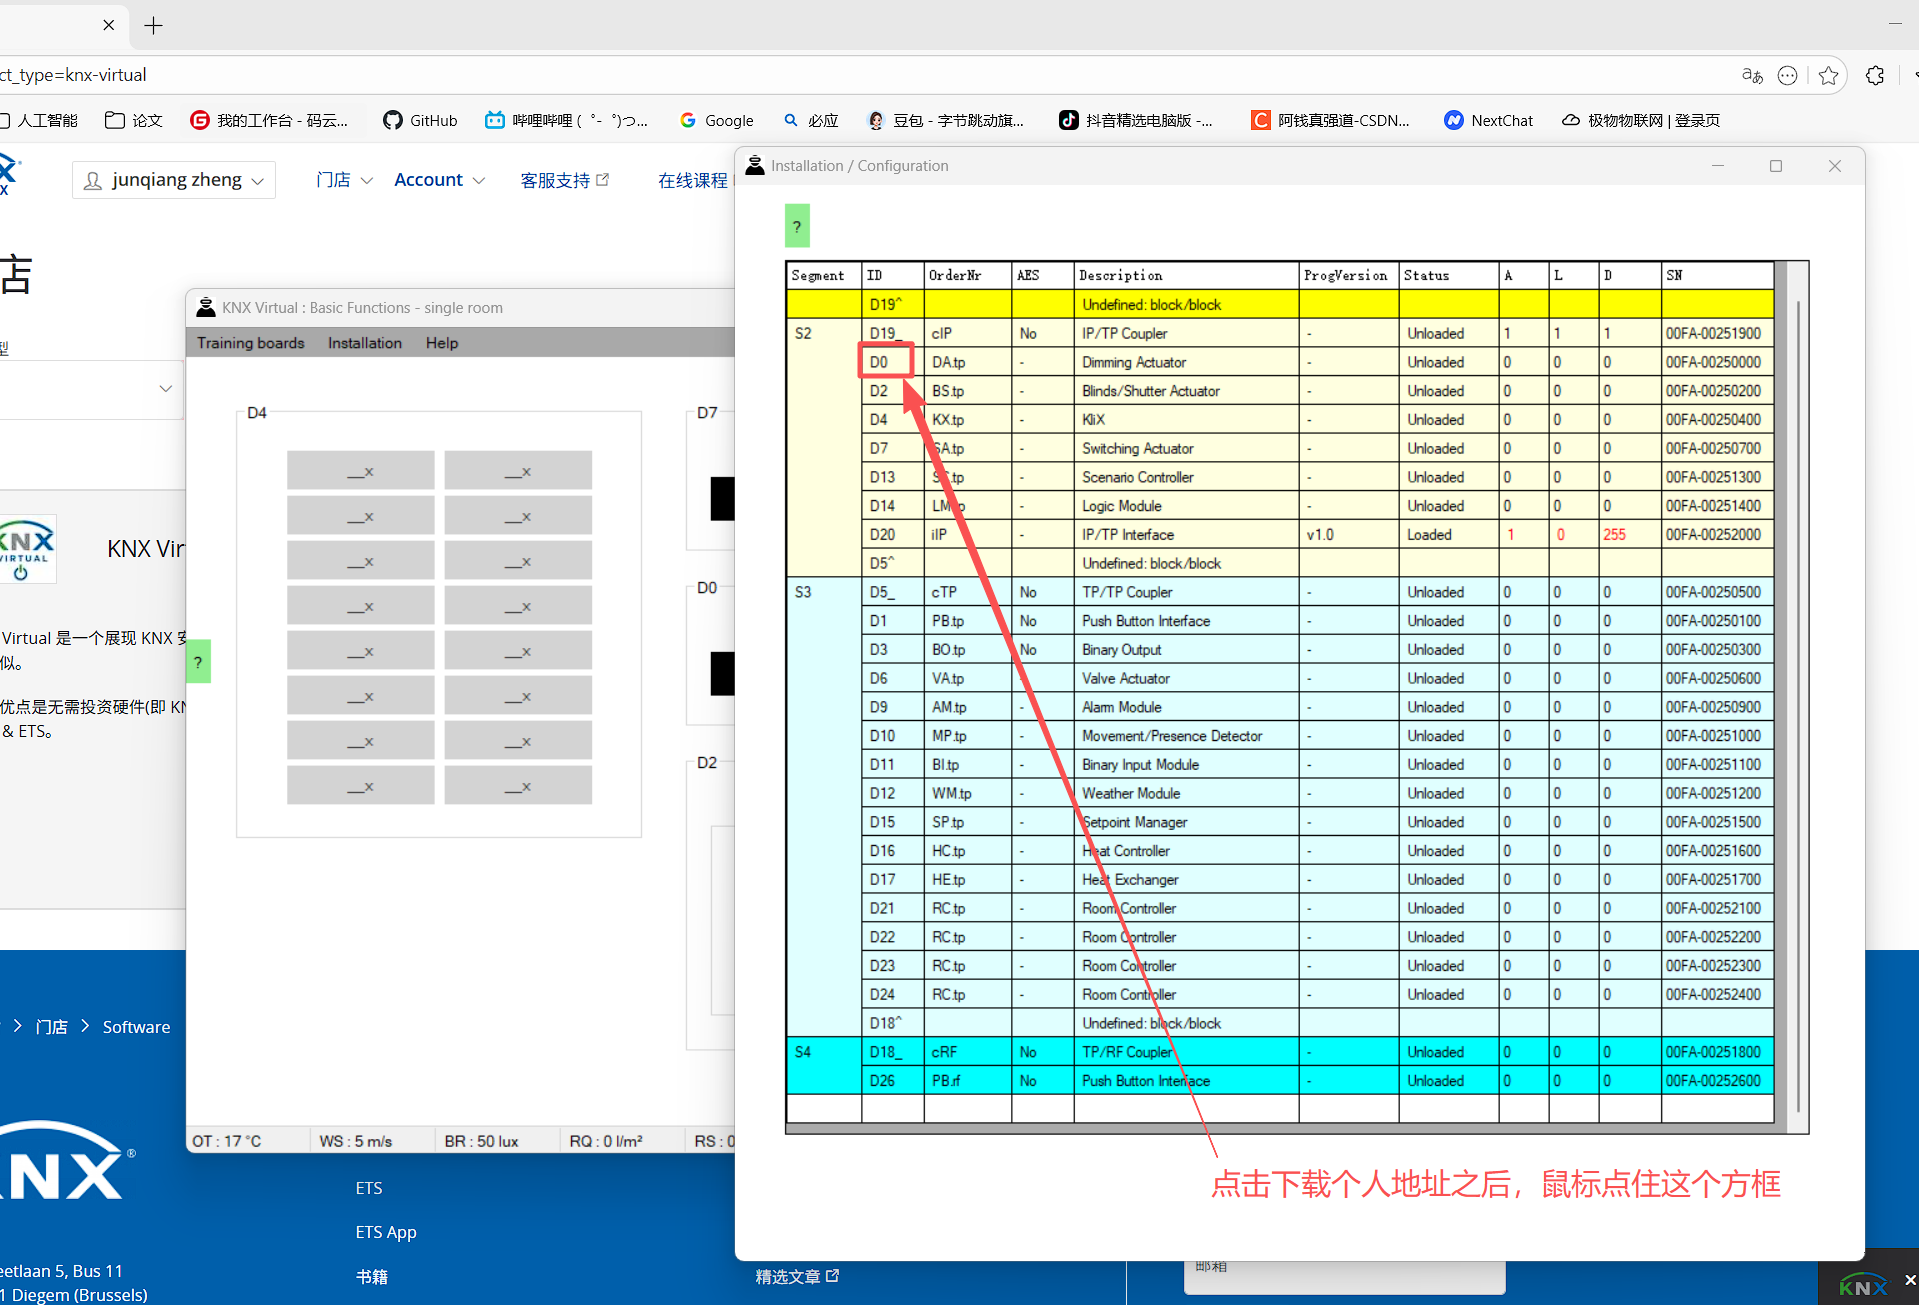Click the green help question mark in Configuration window
The width and height of the screenshot is (1919, 1305).
coord(797,226)
